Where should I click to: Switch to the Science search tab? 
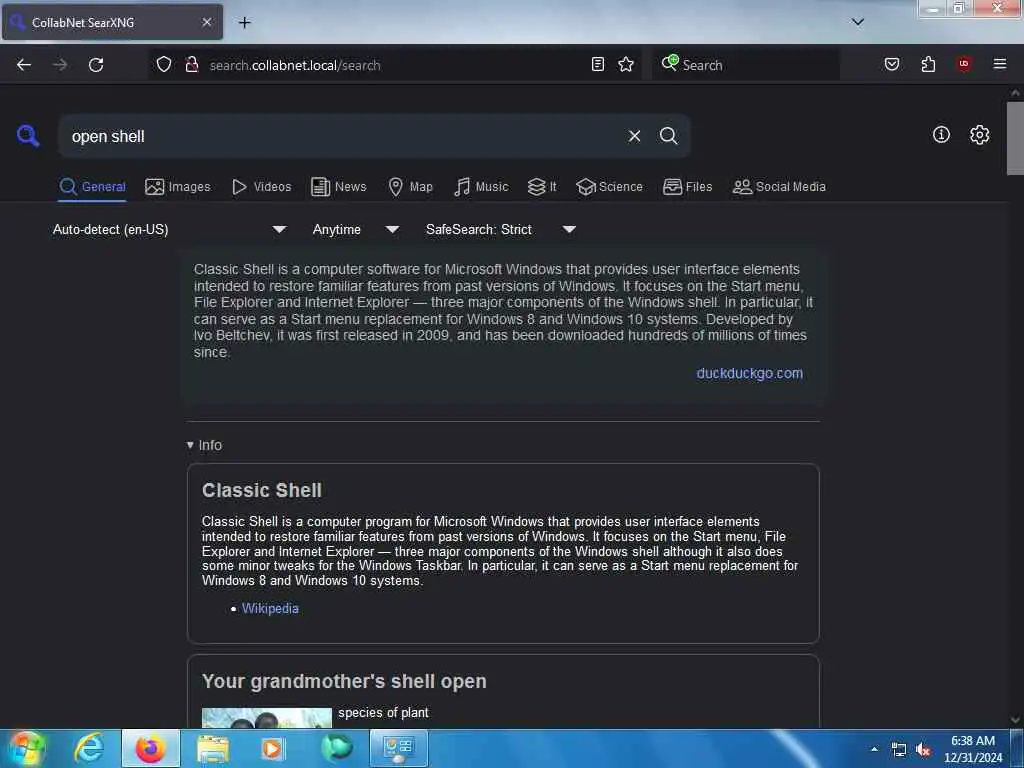click(609, 187)
